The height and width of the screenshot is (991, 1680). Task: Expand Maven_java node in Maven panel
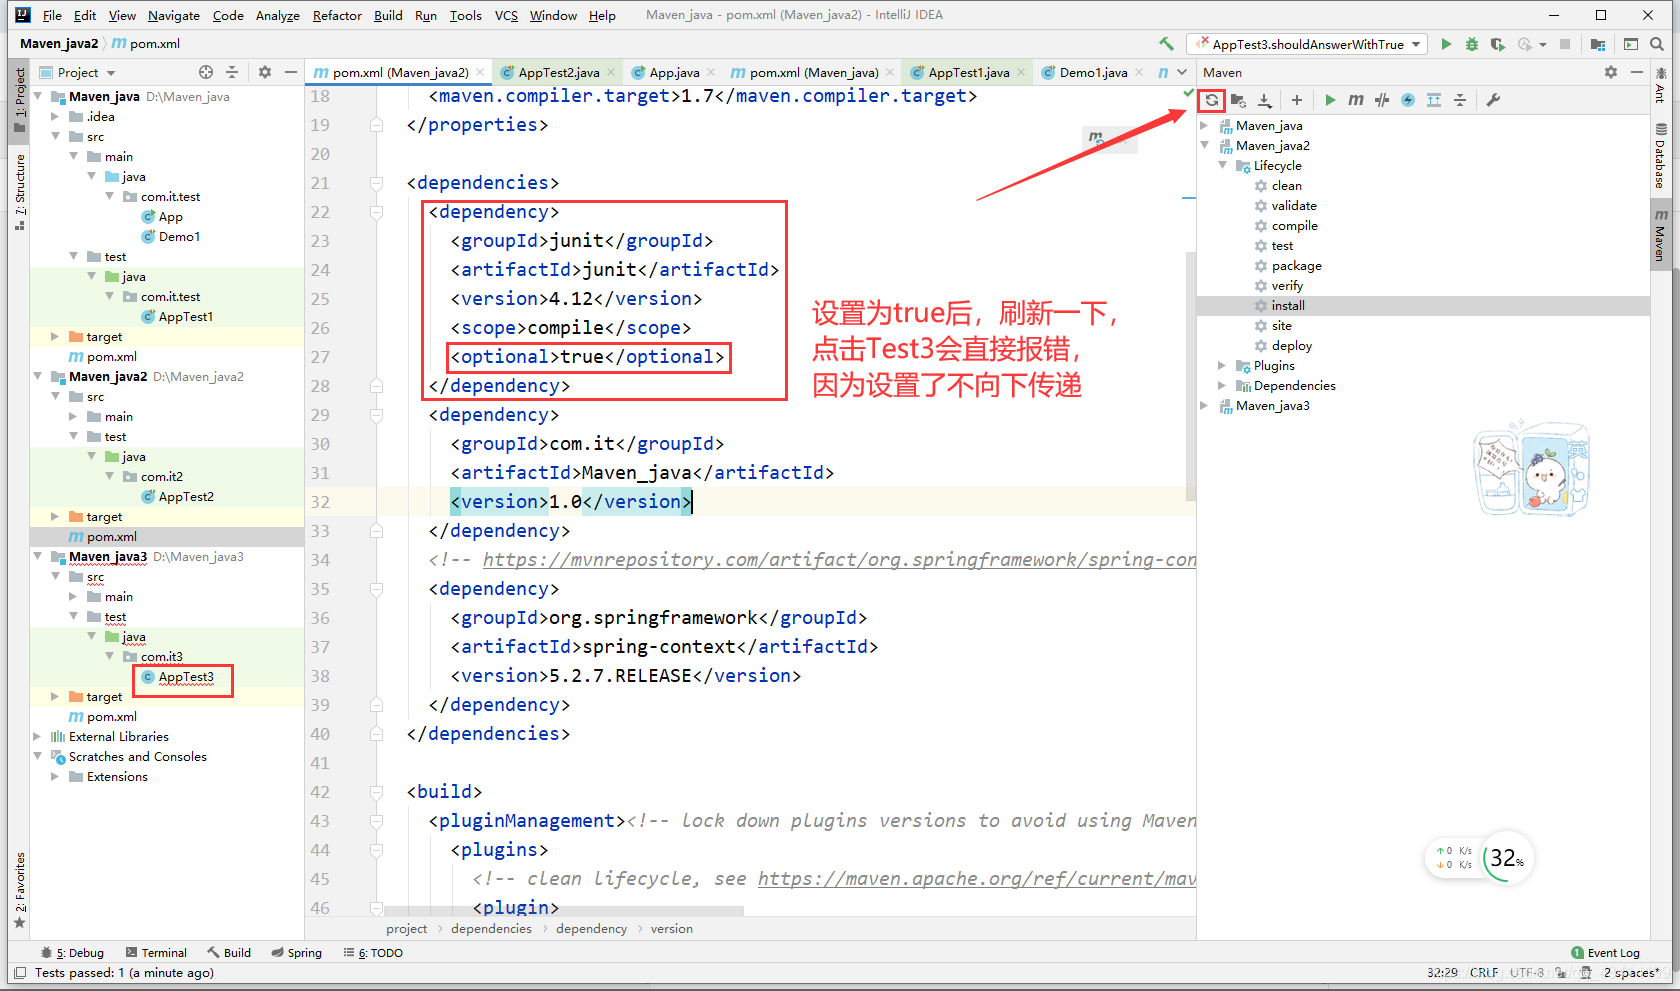click(x=1204, y=125)
